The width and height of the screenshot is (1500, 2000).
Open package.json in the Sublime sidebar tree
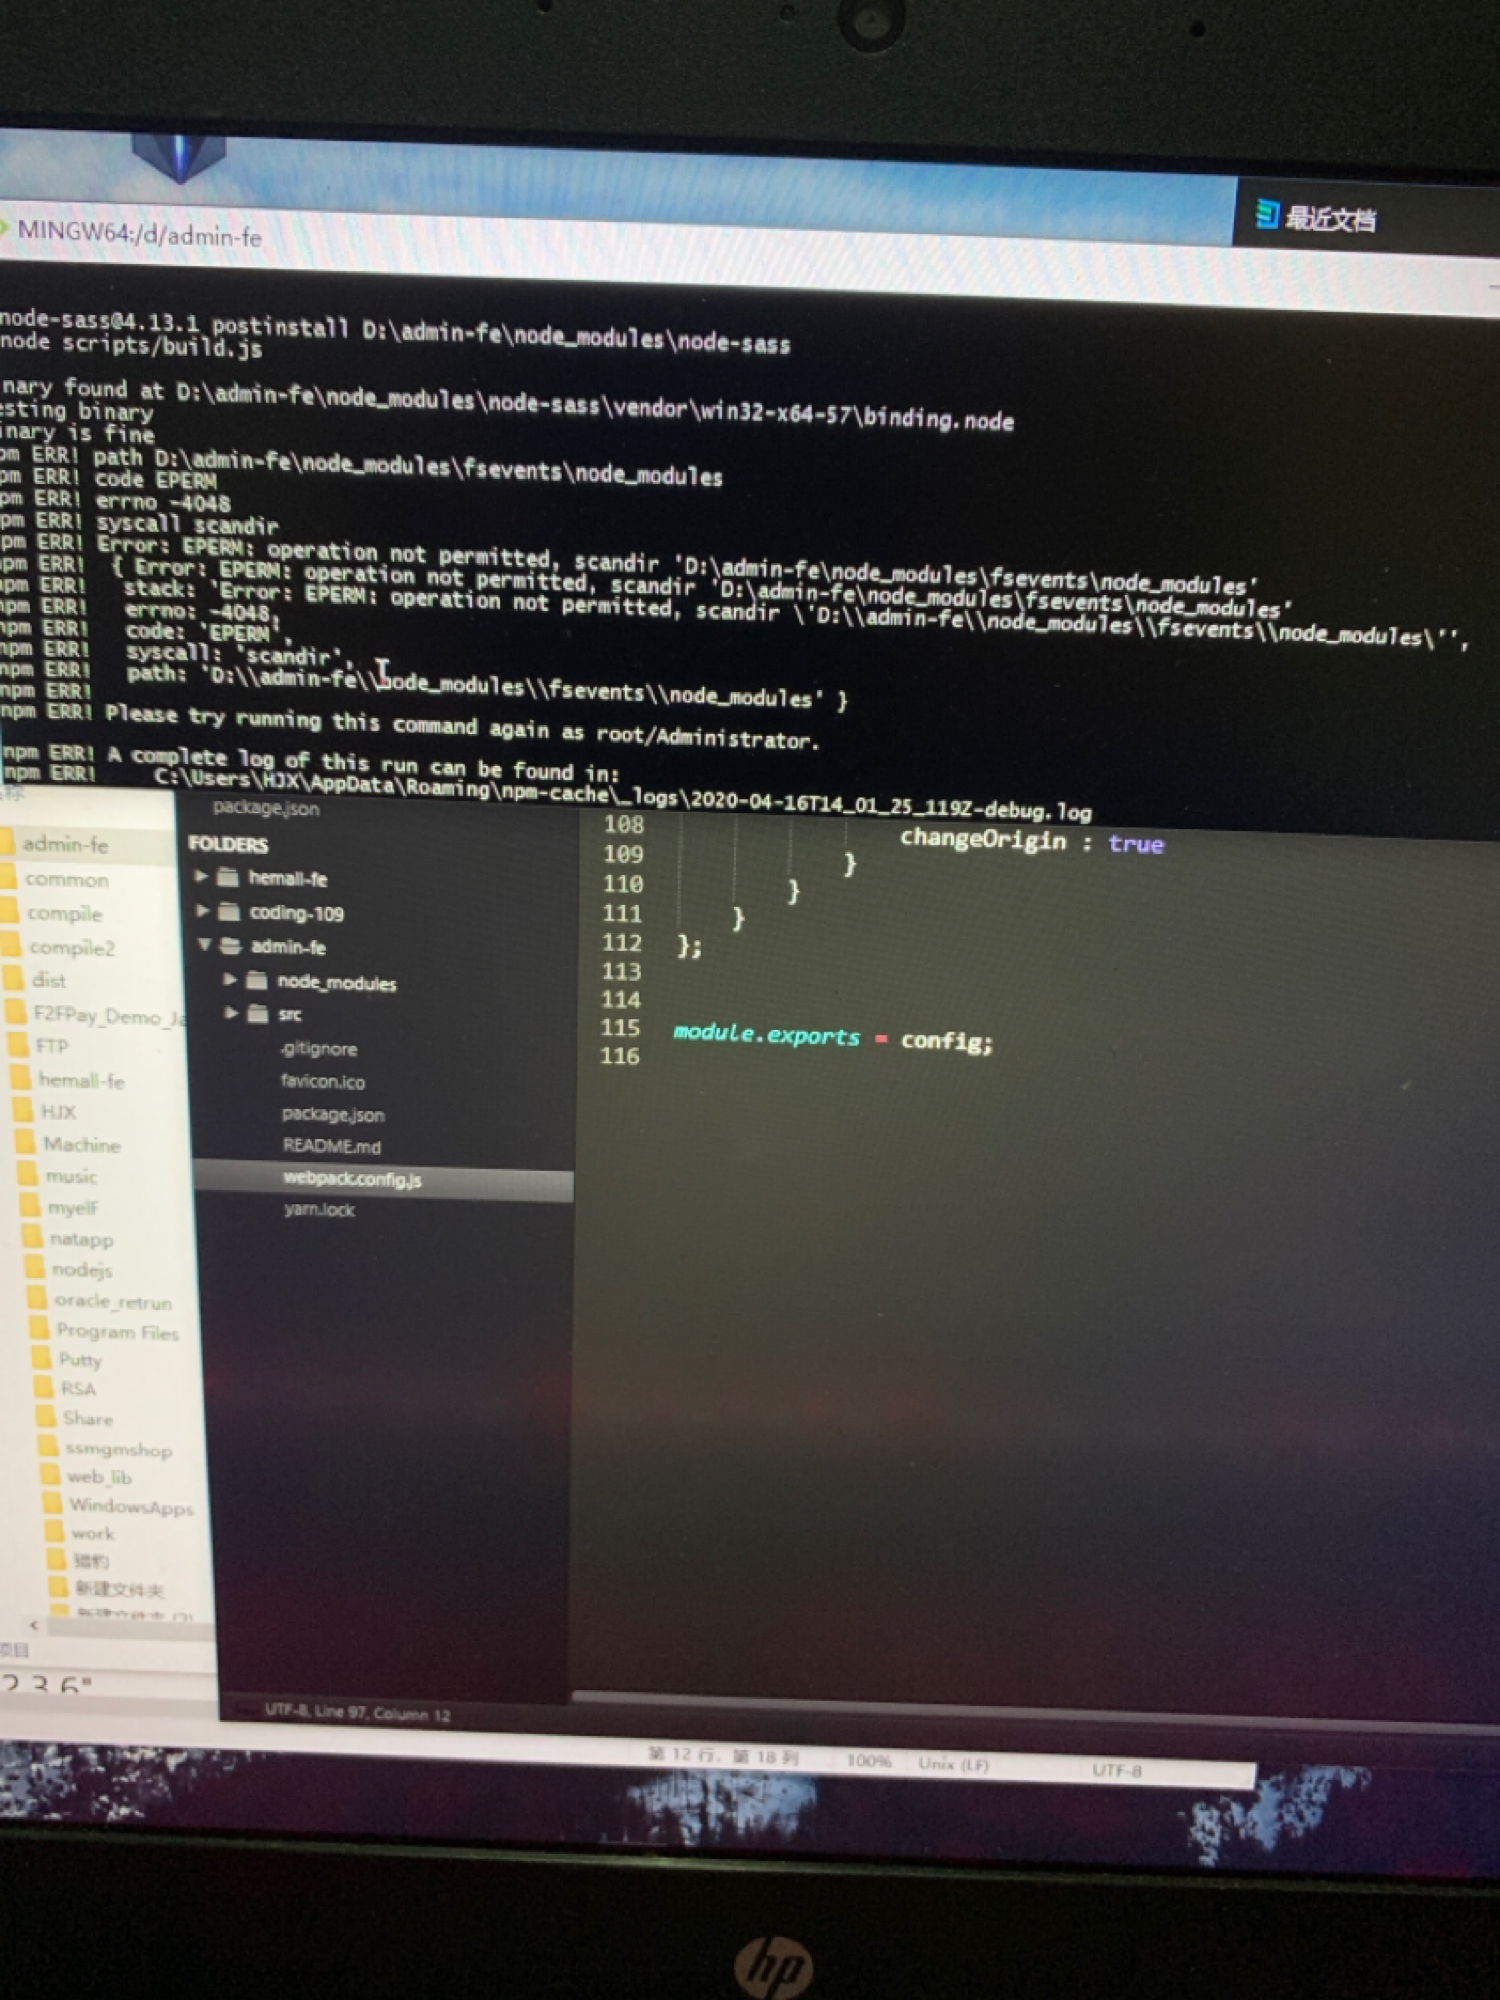pyautogui.click(x=333, y=1114)
